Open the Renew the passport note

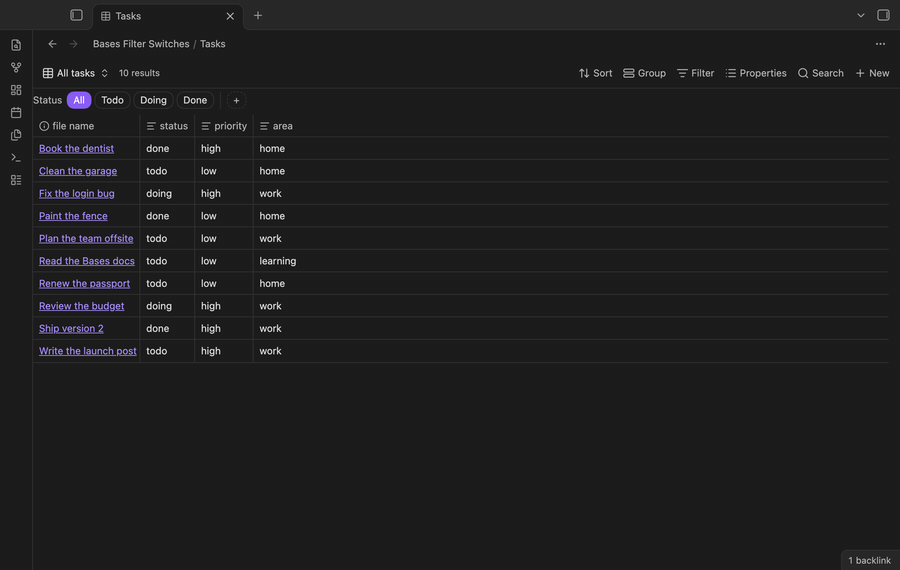click(x=84, y=284)
